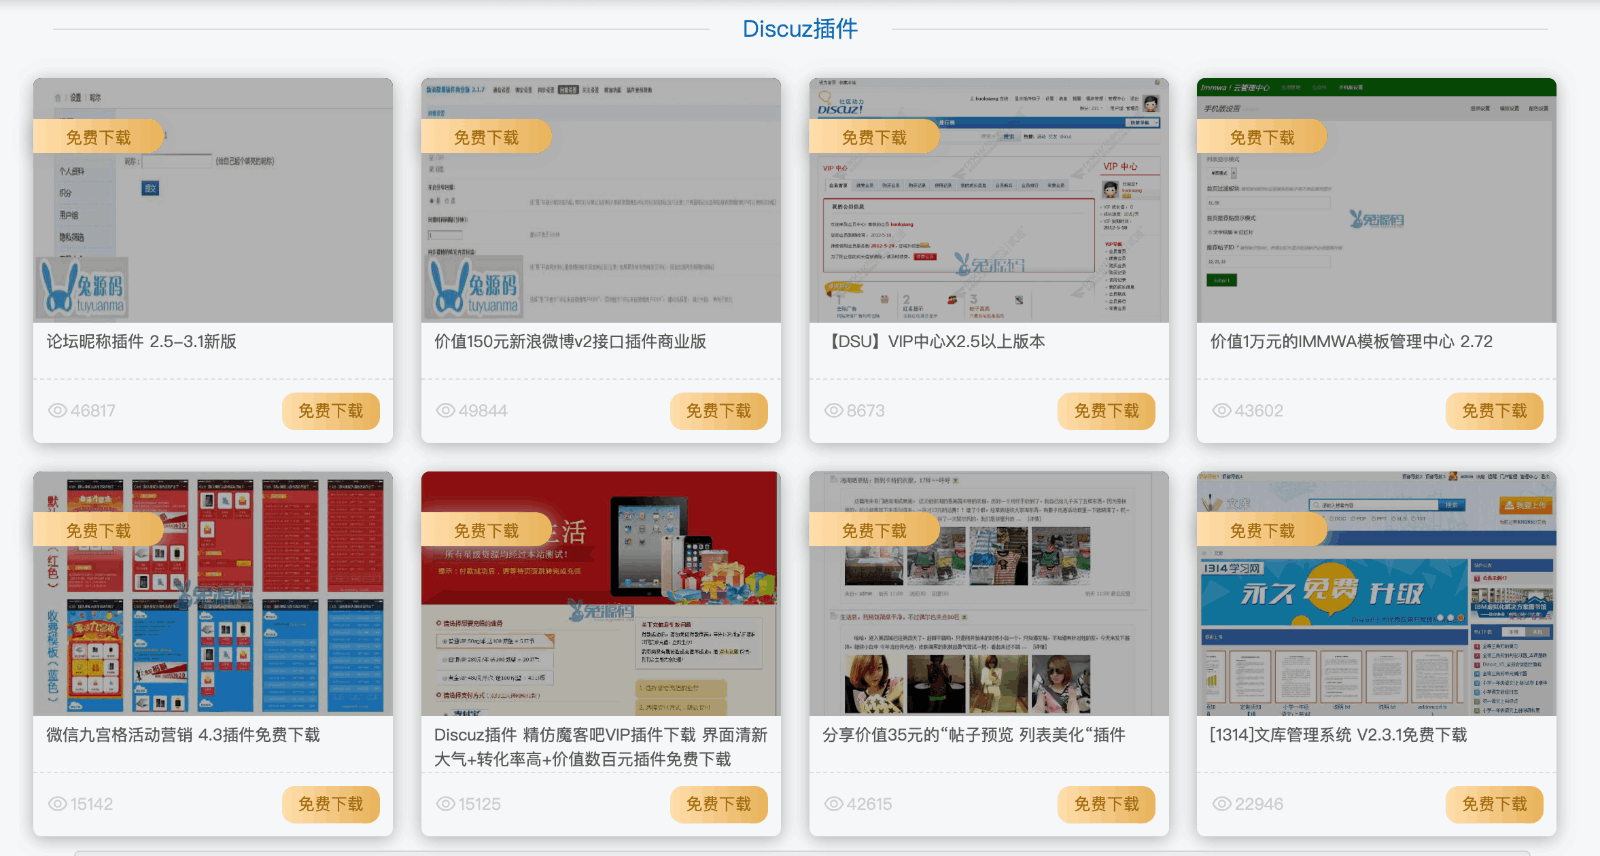Image resolution: width=1600 pixels, height=856 pixels.
Task: Click the 免费下载 ribbon tag on 【DSU】VIP中心 image
Action: [874, 137]
